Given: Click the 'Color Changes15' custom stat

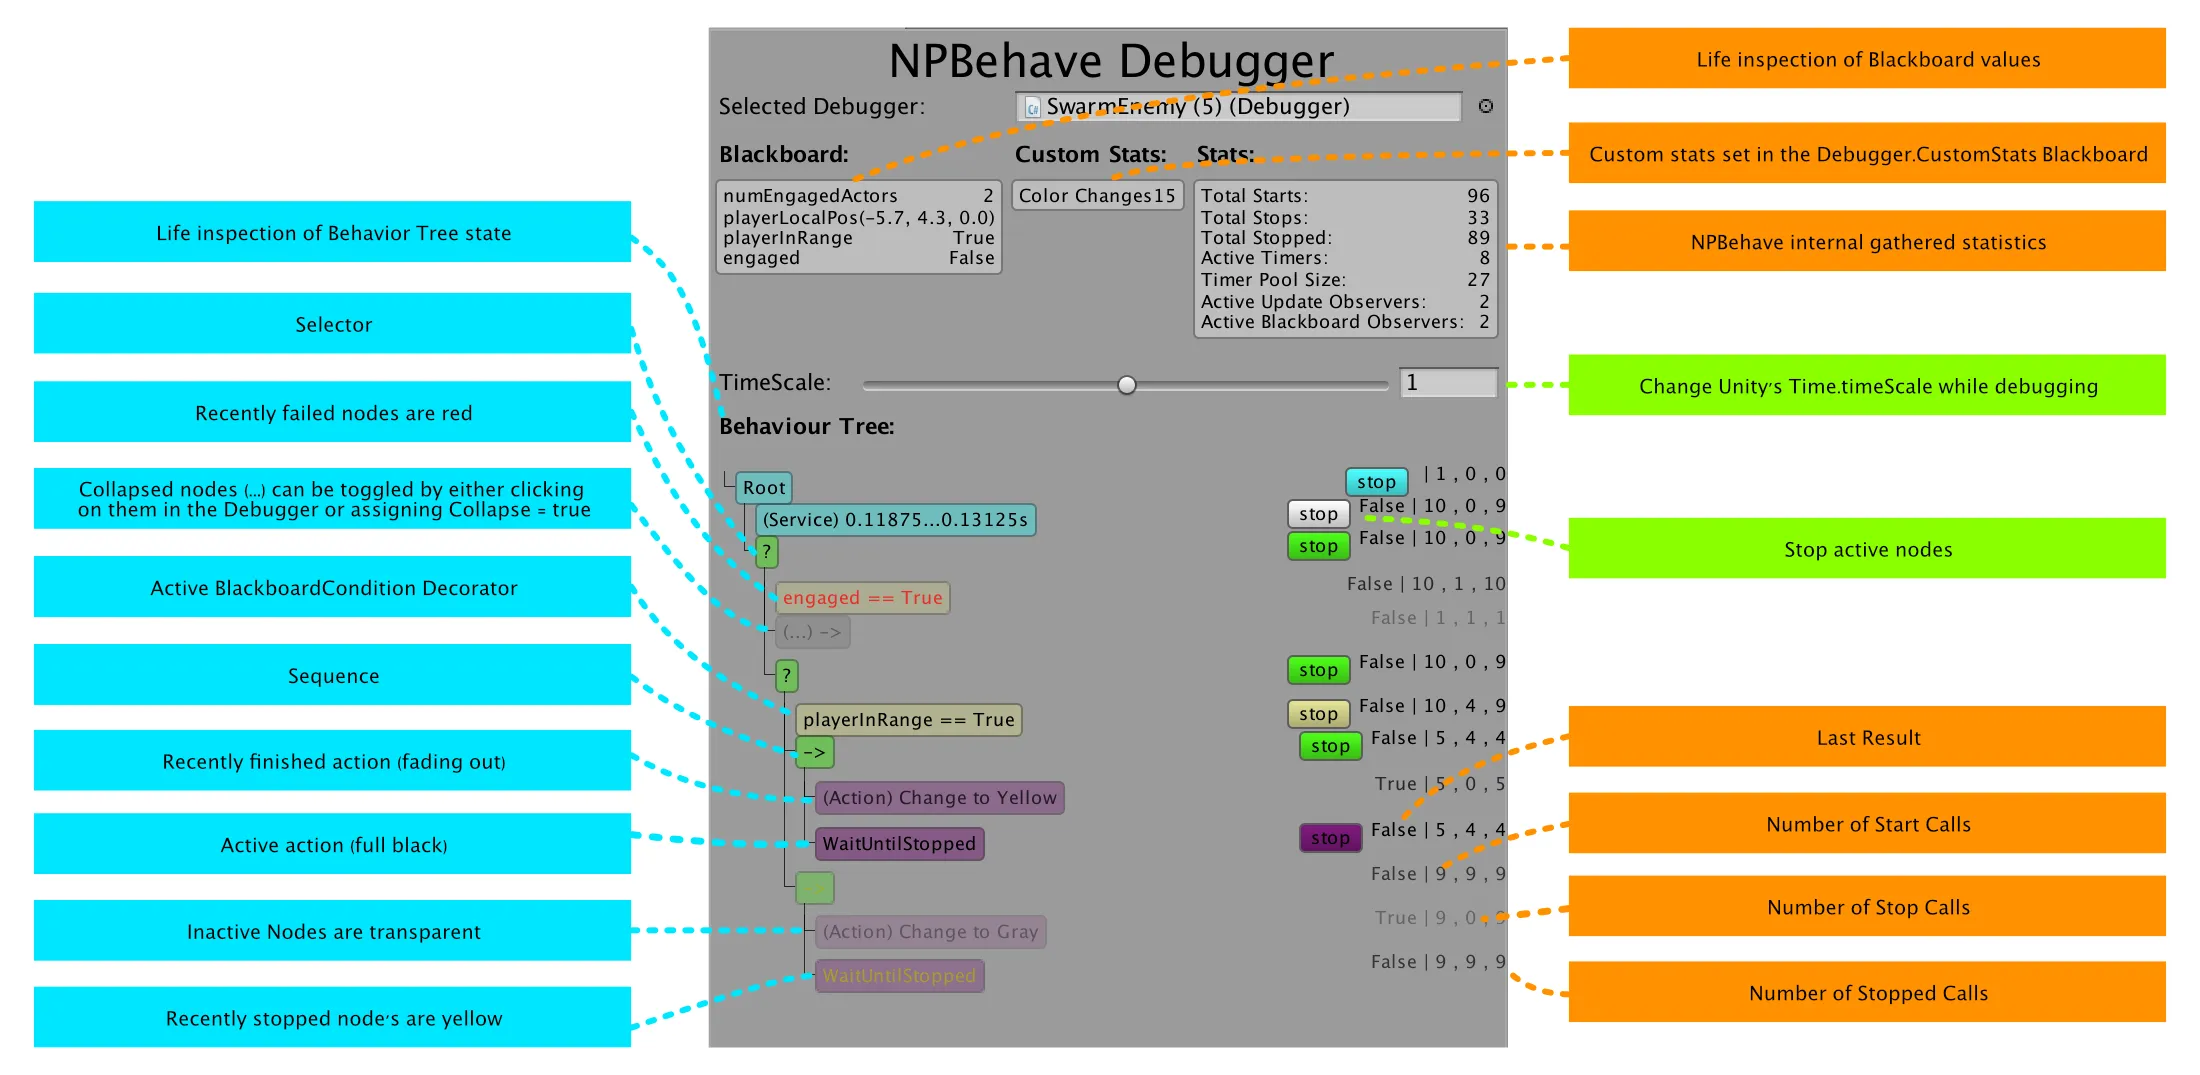Looking at the screenshot, I should point(1098,196).
